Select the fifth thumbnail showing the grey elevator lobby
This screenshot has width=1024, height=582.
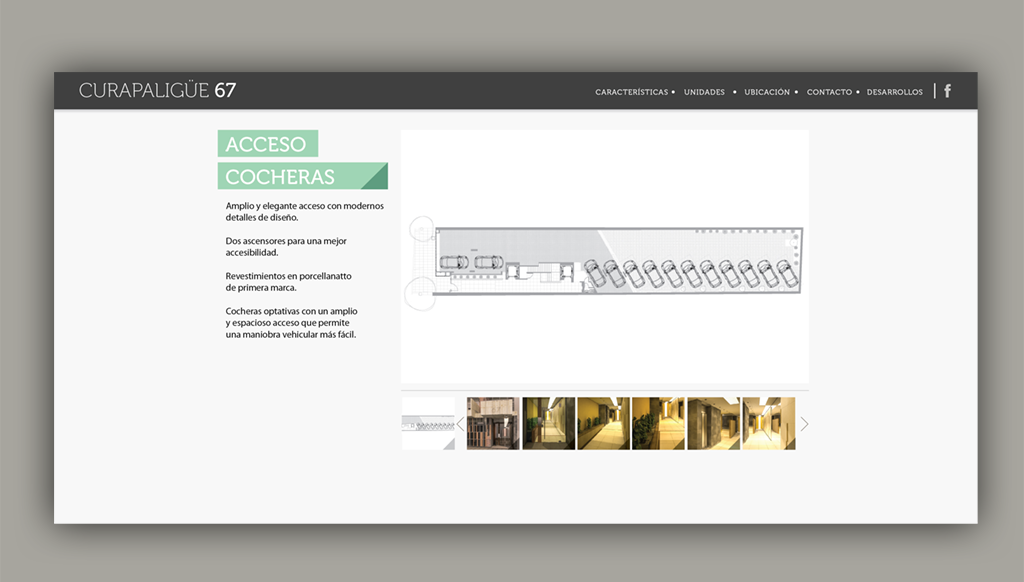714,423
